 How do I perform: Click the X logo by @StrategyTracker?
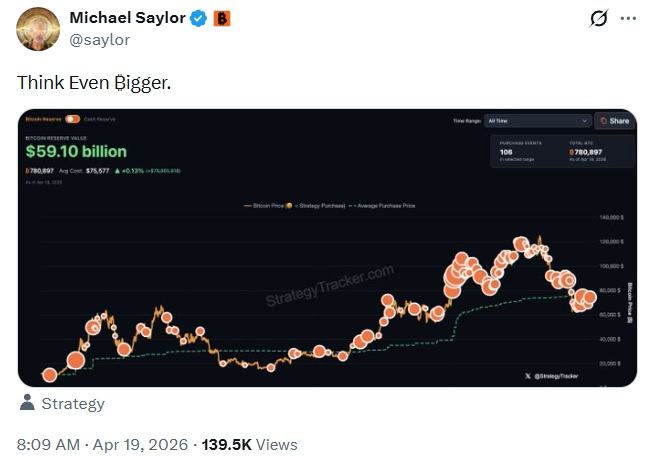point(527,376)
